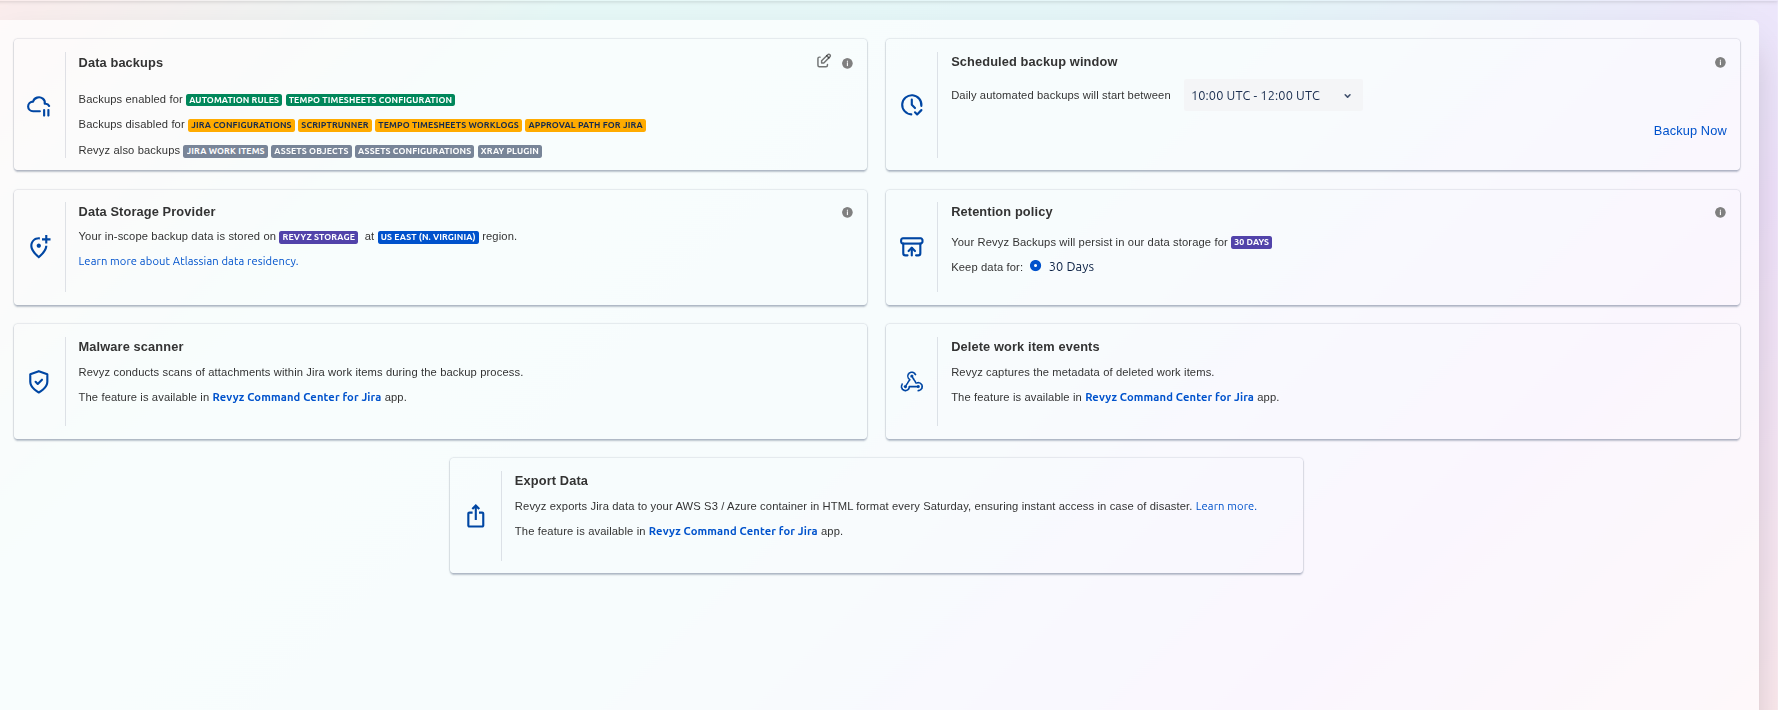
Task: Open Revyz Command Center link in Export Data
Action: 733,531
